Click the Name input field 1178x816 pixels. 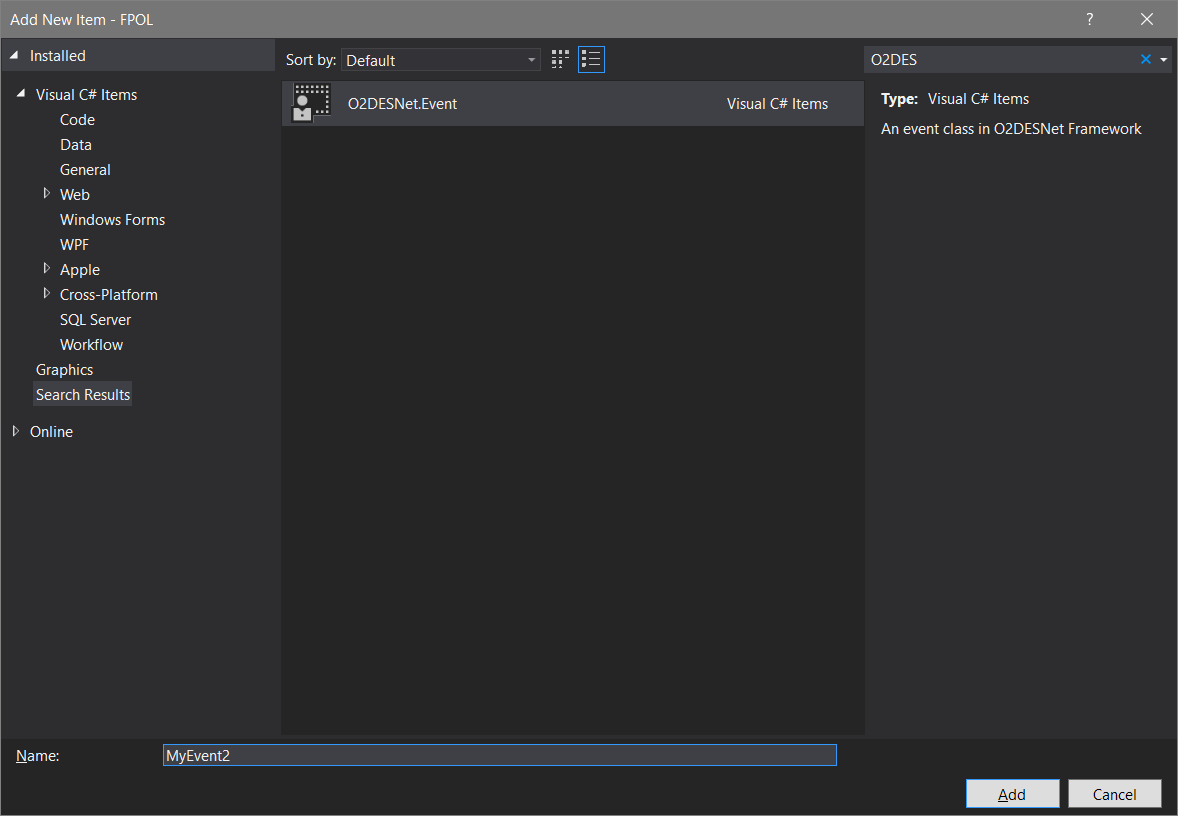click(500, 755)
